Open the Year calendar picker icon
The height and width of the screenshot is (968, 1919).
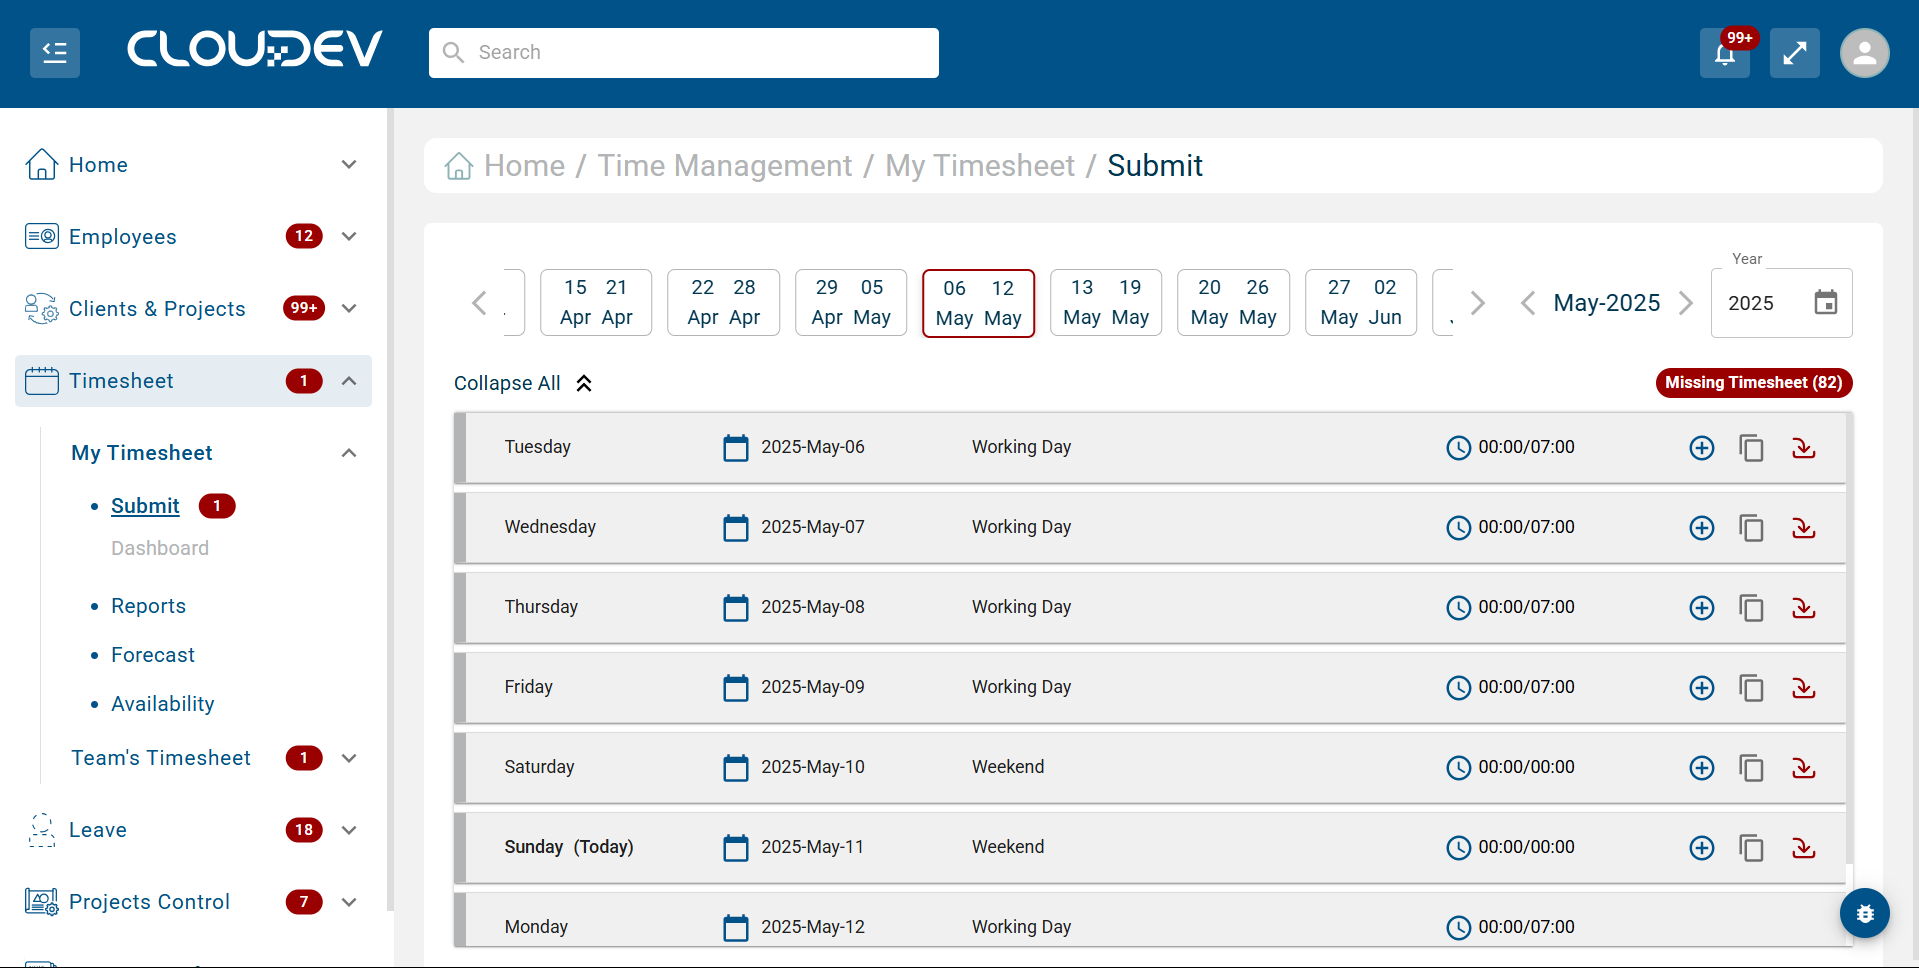click(x=1825, y=303)
